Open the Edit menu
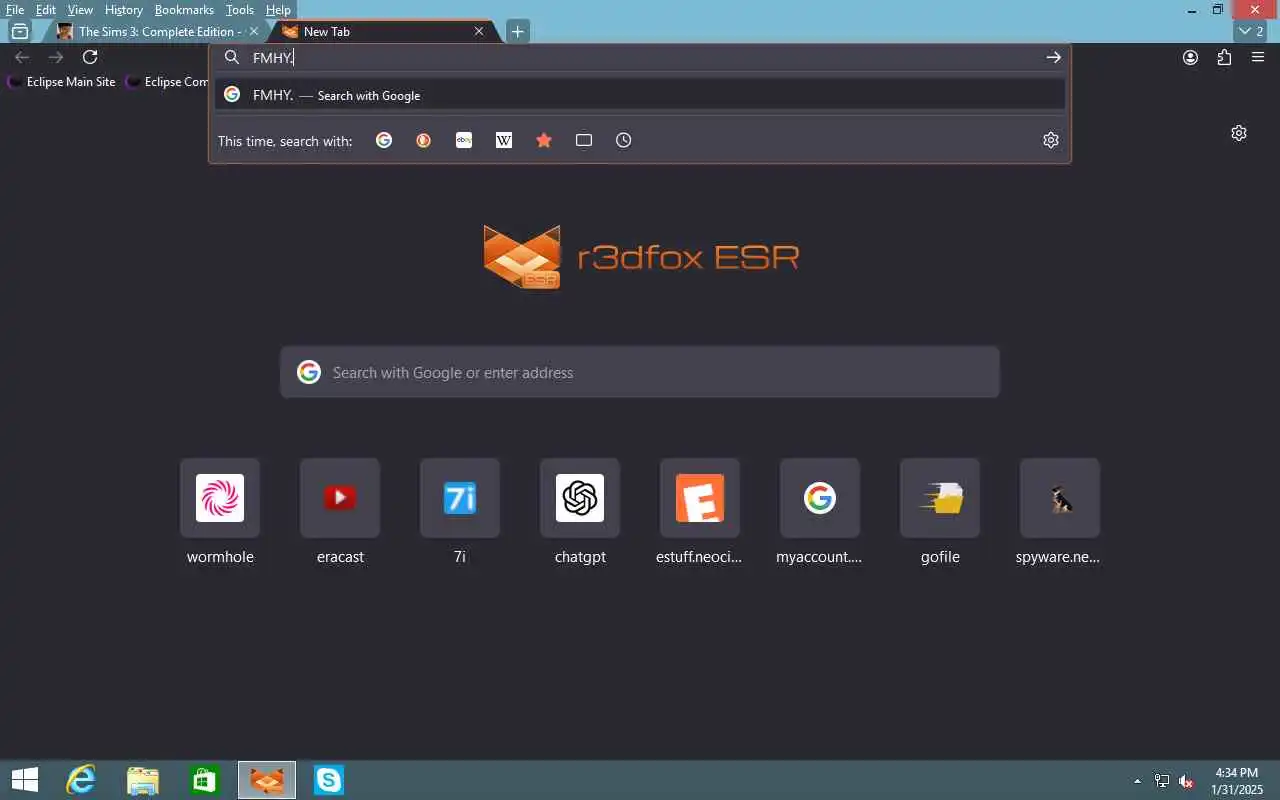The image size is (1280, 800). click(x=46, y=9)
